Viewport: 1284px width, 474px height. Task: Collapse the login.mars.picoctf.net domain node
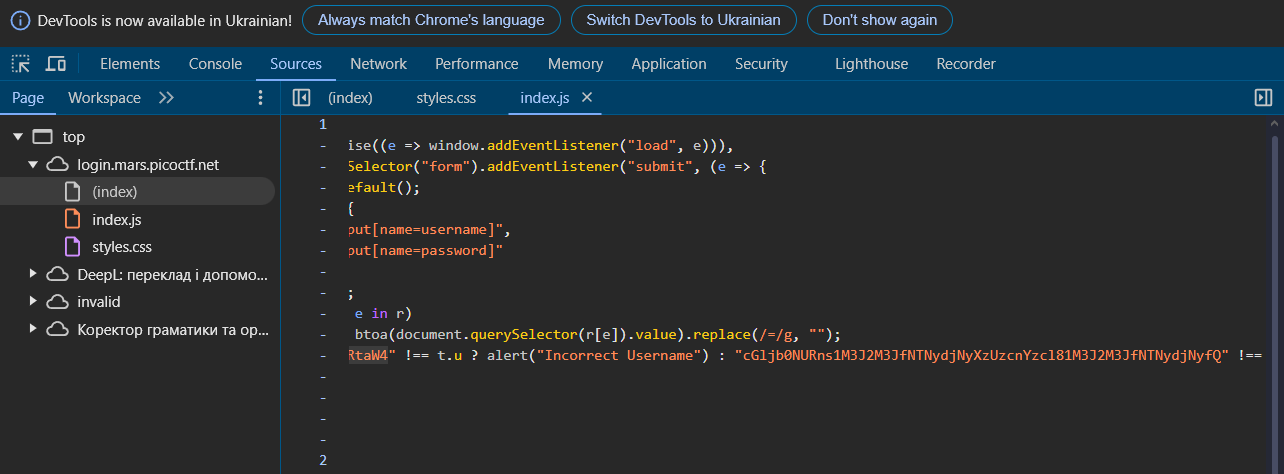click(33, 164)
